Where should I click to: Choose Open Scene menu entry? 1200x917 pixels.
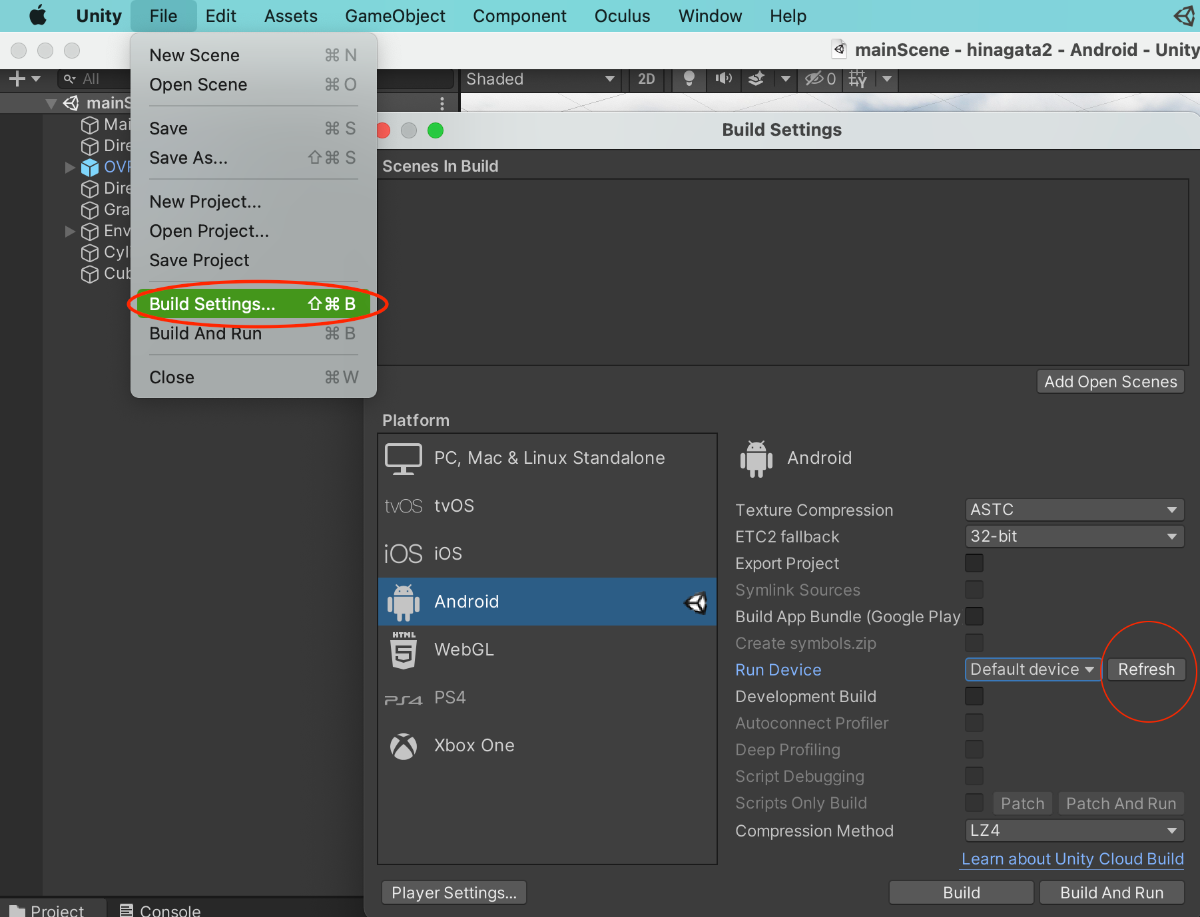[253, 85]
